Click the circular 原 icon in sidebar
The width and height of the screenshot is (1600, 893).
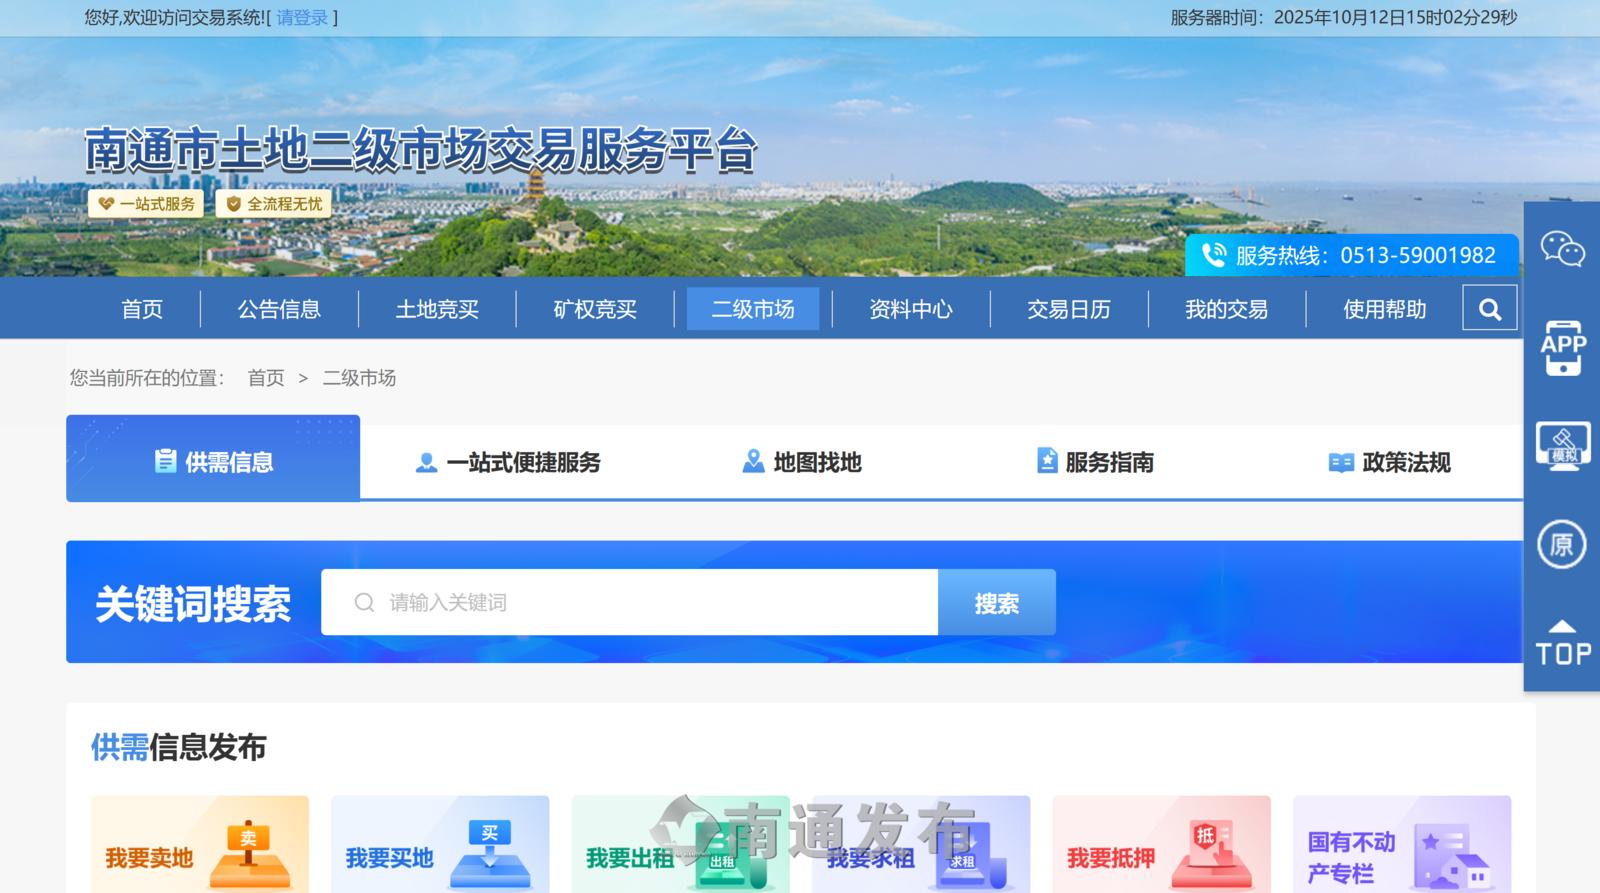pyautogui.click(x=1561, y=545)
